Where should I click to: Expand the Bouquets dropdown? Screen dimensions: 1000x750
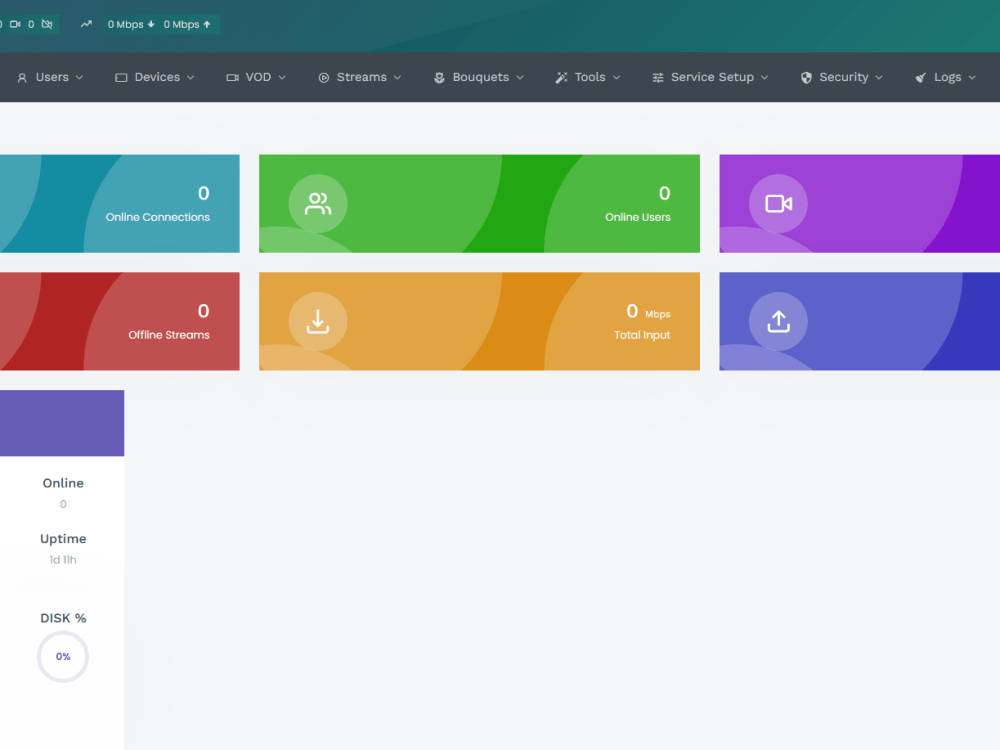click(478, 77)
